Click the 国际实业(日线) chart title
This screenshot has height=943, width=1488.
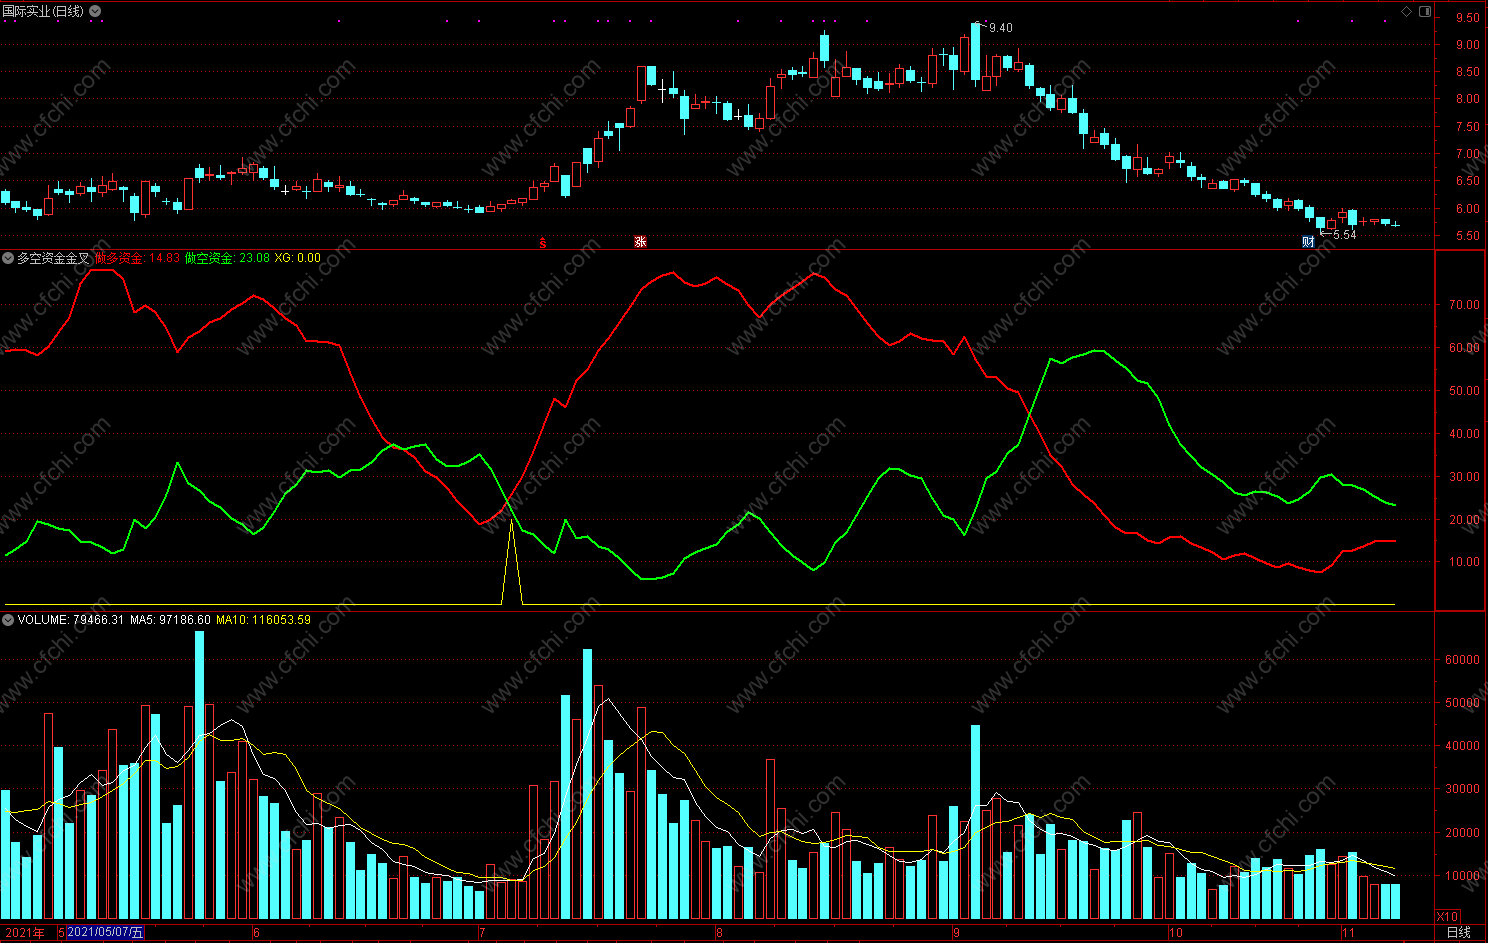pos(43,11)
